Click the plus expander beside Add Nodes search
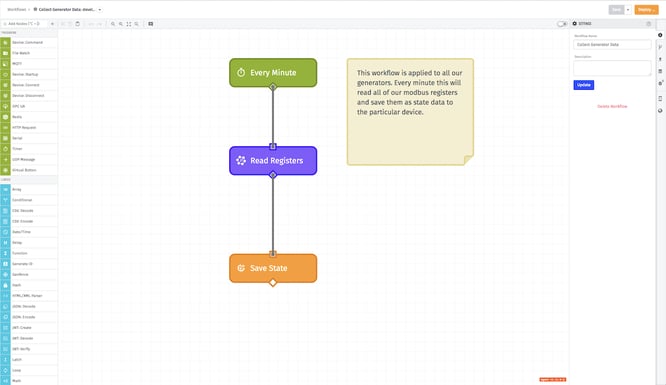666x385 pixels. pyautogui.click(x=52, y=24)
